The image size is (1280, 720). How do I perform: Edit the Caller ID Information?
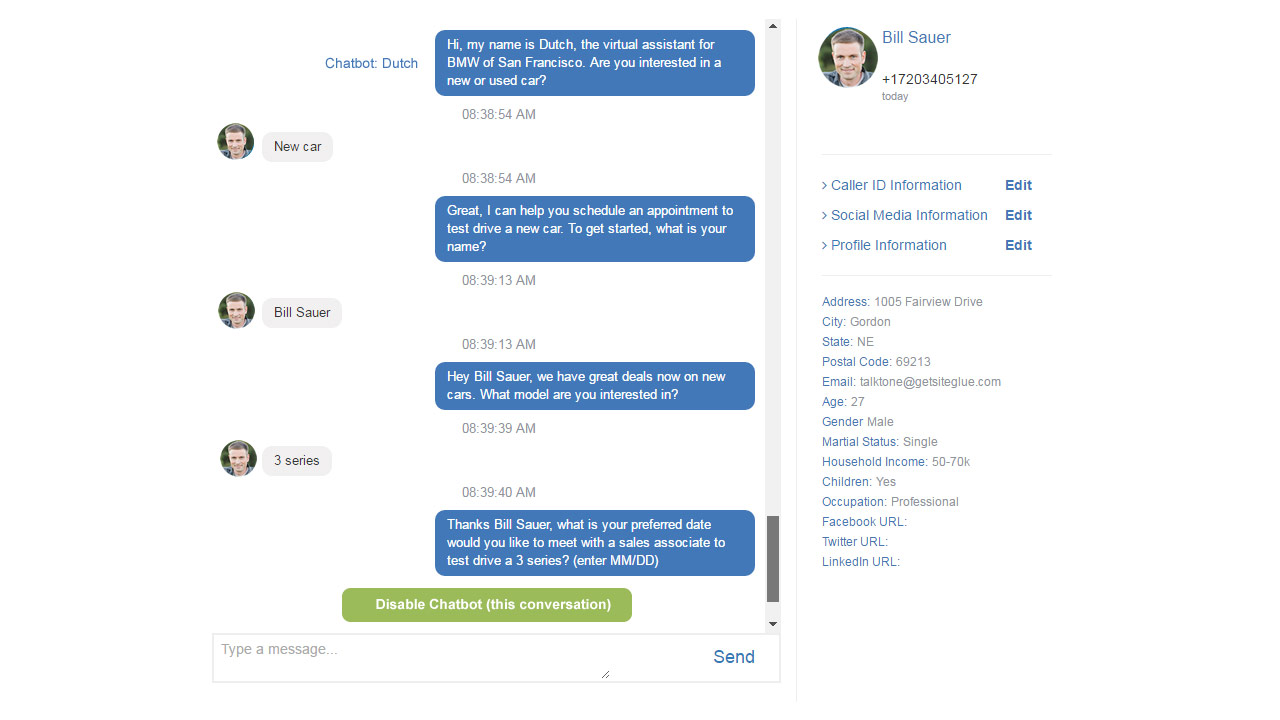(1018, 185)
